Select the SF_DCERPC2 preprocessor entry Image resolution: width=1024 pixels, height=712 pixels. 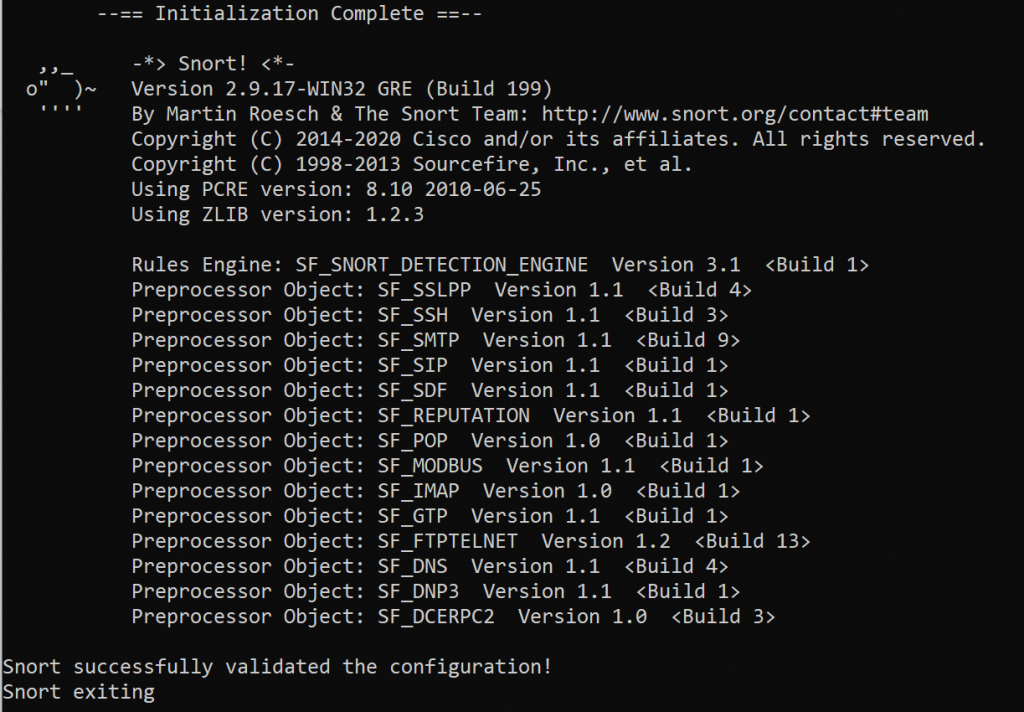(x=453, y=616)
